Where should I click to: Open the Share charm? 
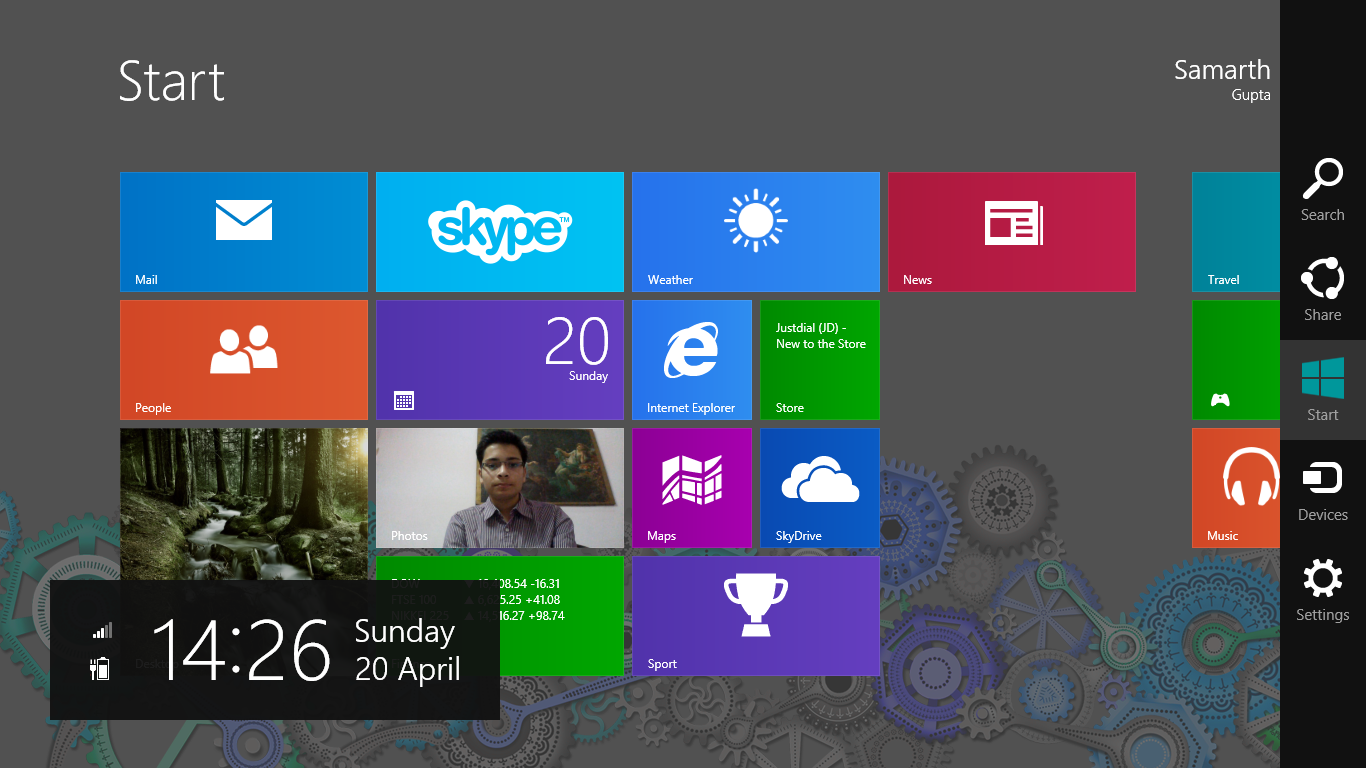click(1323, 290)
